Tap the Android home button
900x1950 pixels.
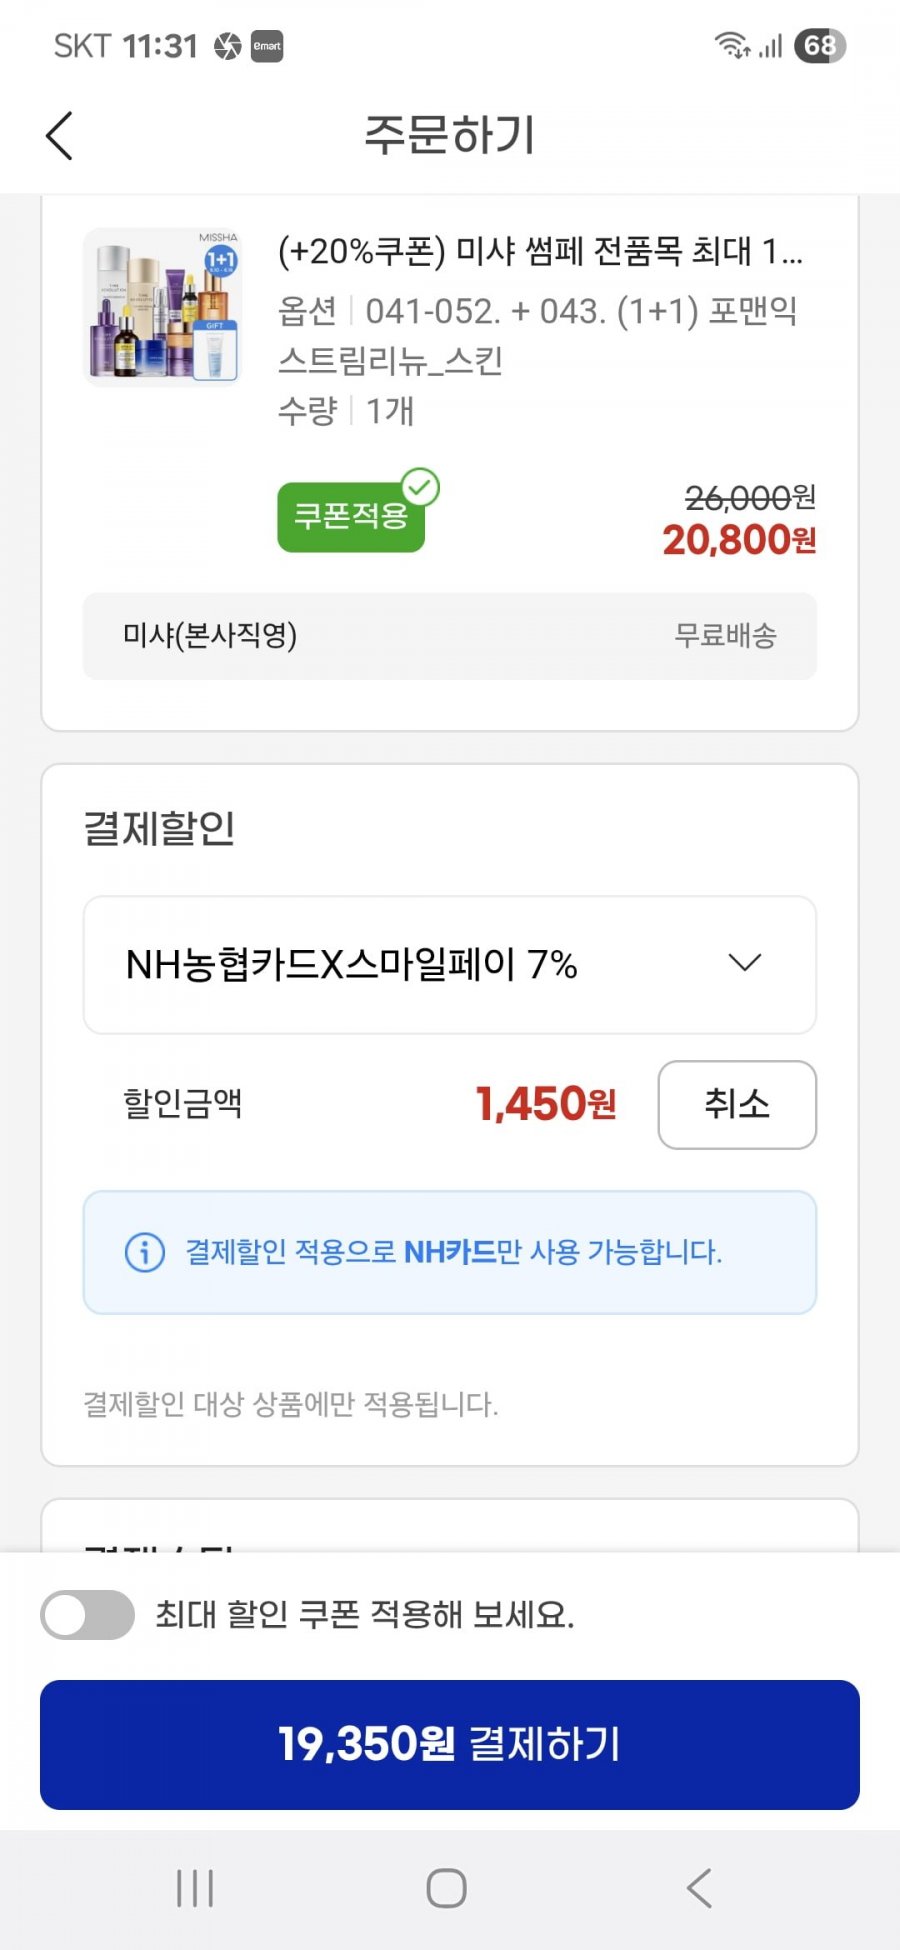click(447, 1888)
